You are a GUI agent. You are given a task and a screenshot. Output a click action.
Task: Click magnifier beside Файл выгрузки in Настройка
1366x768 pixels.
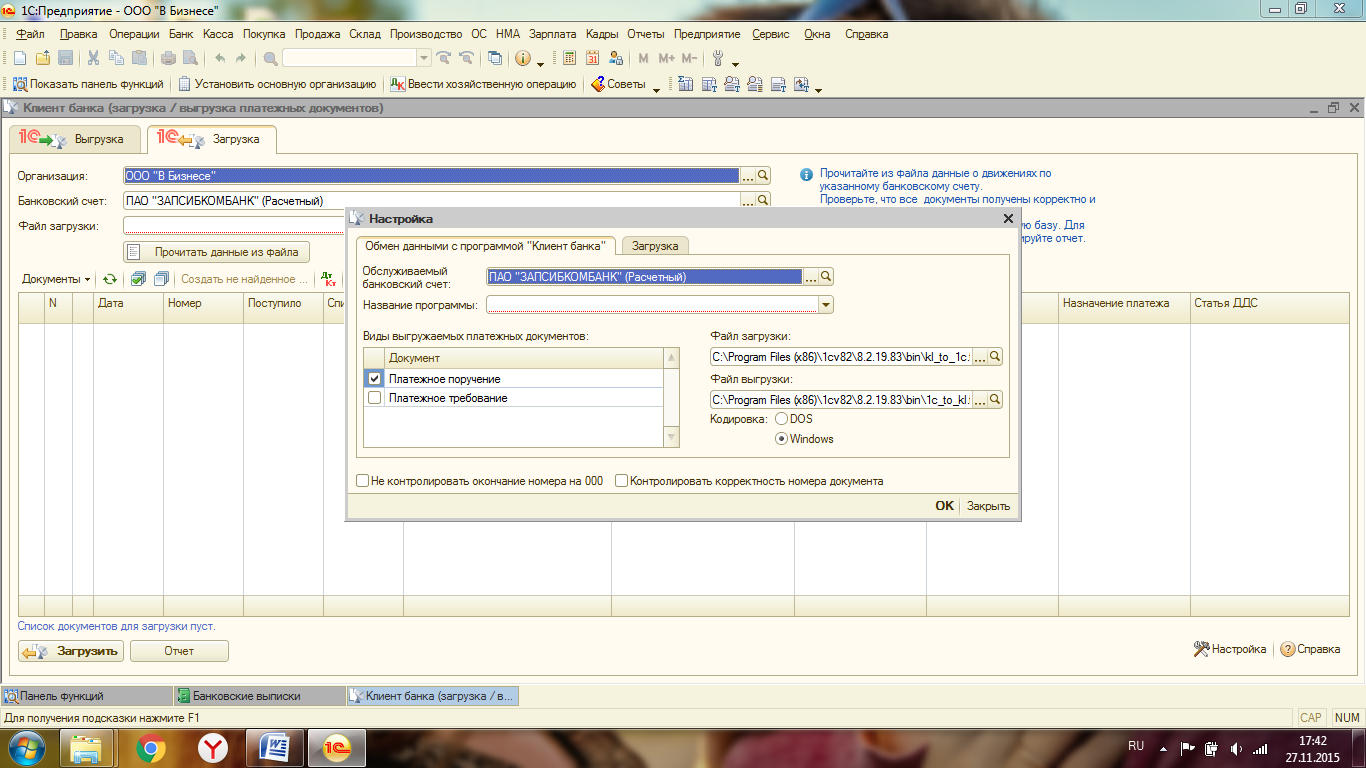tap(994, 400)
